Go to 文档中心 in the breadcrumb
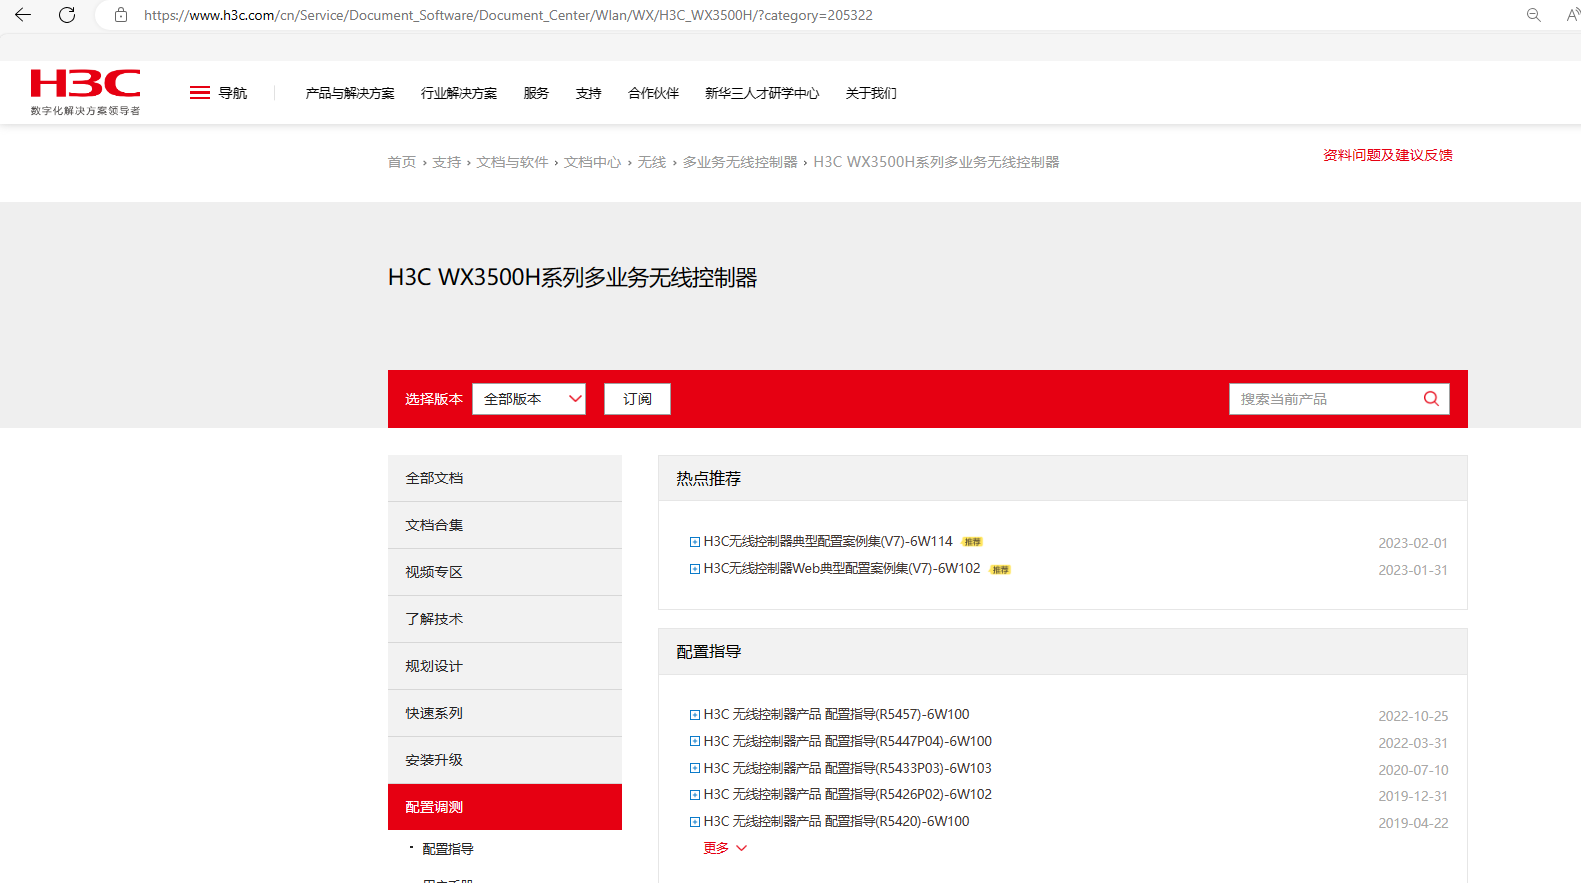Image resolution: width=1581 pixels, height=883 pixels. [x=592, y=162]
